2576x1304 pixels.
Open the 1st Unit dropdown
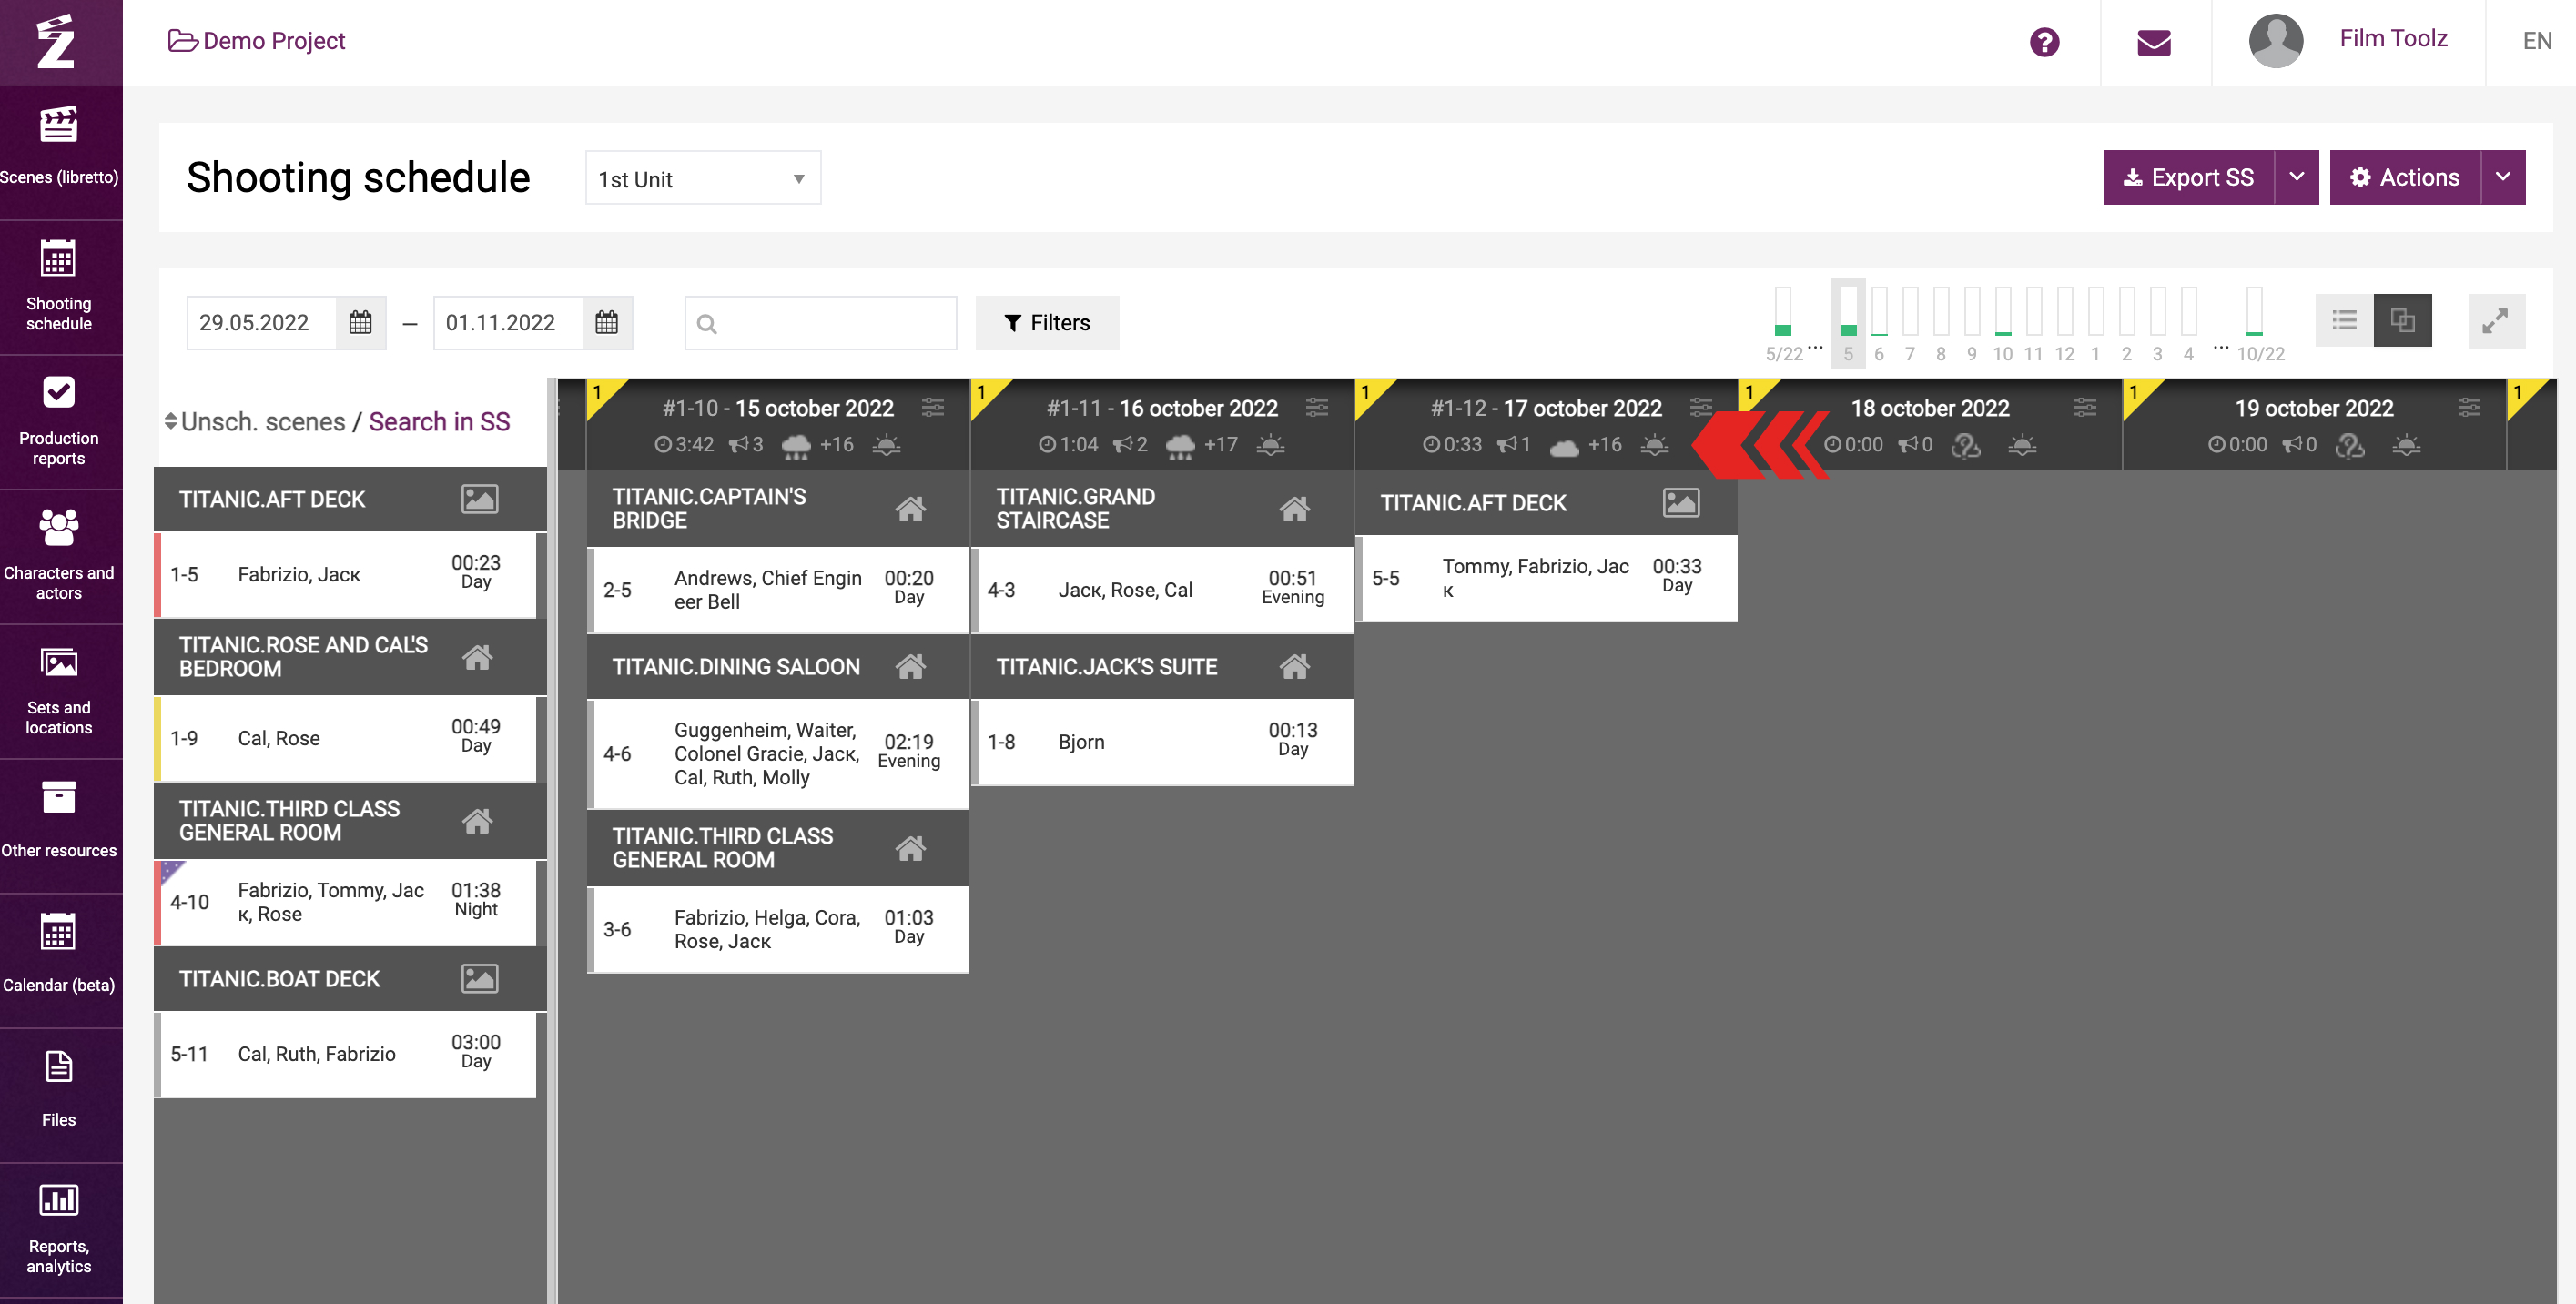coord(702,178)
